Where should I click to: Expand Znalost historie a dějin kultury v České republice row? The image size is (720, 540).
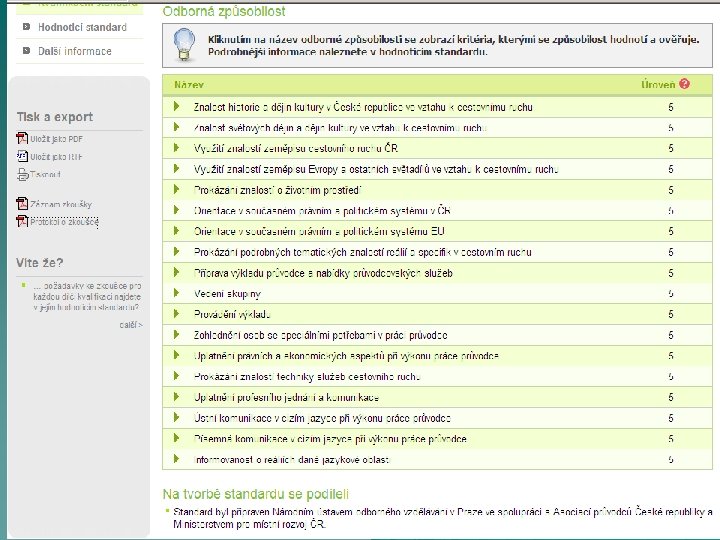[x=177, y=107]
